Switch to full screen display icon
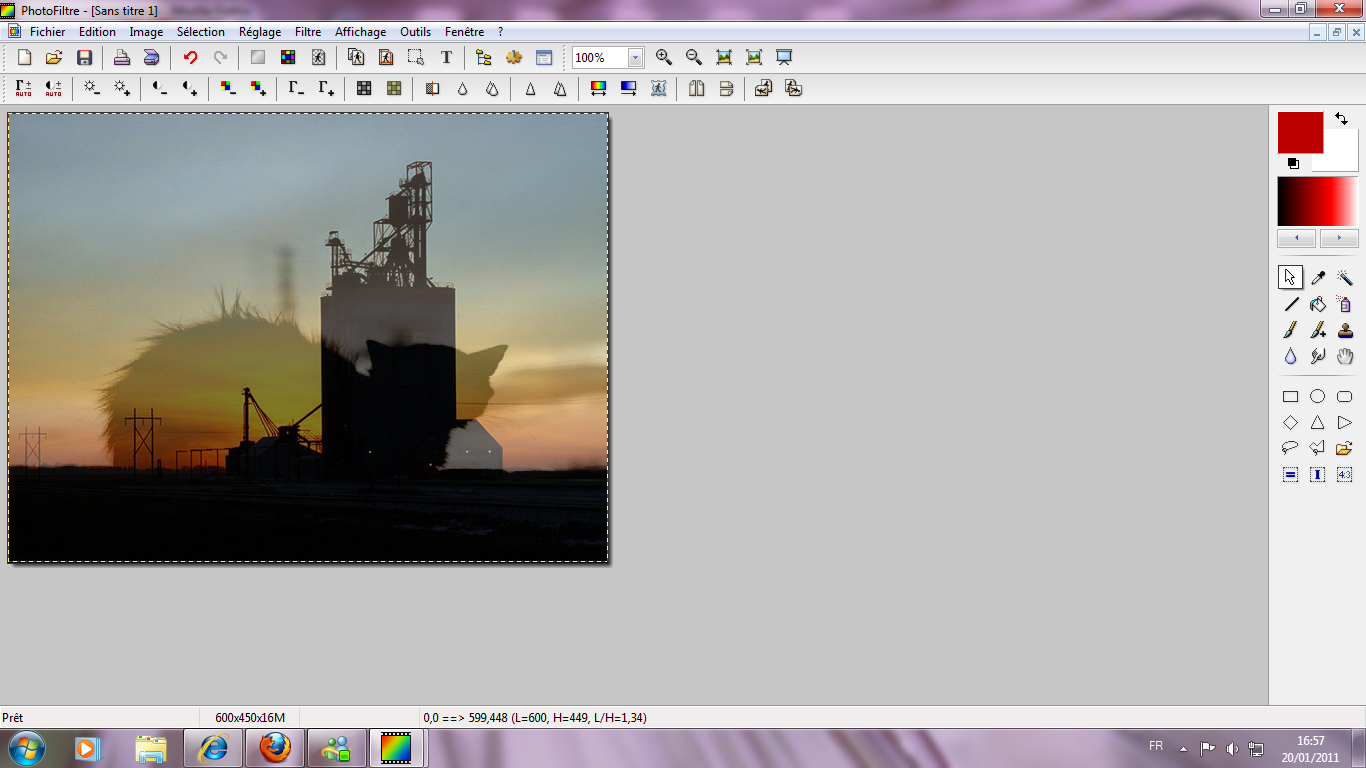This screenshot has height=768, width=1366. [x=784, y=58]
